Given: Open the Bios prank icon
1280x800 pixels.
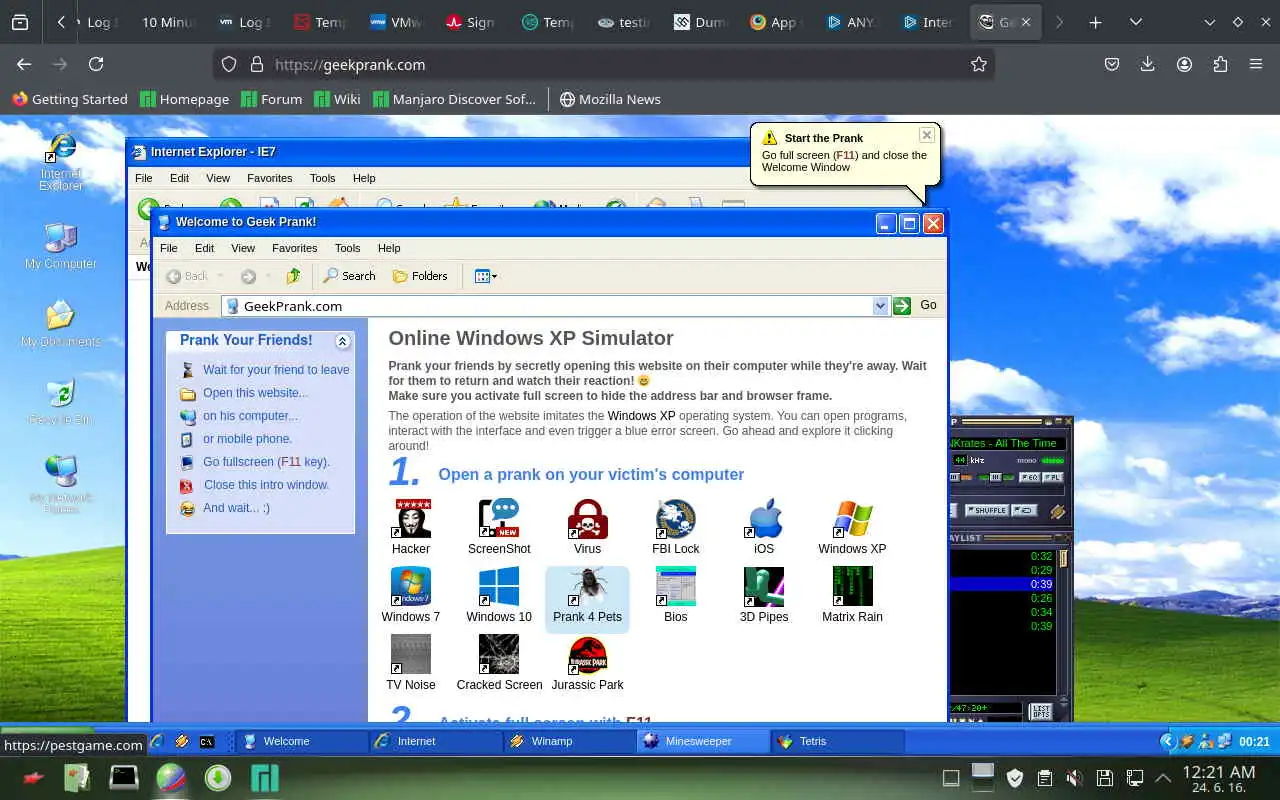Looking at the screenshot, I should click(676, 595).
